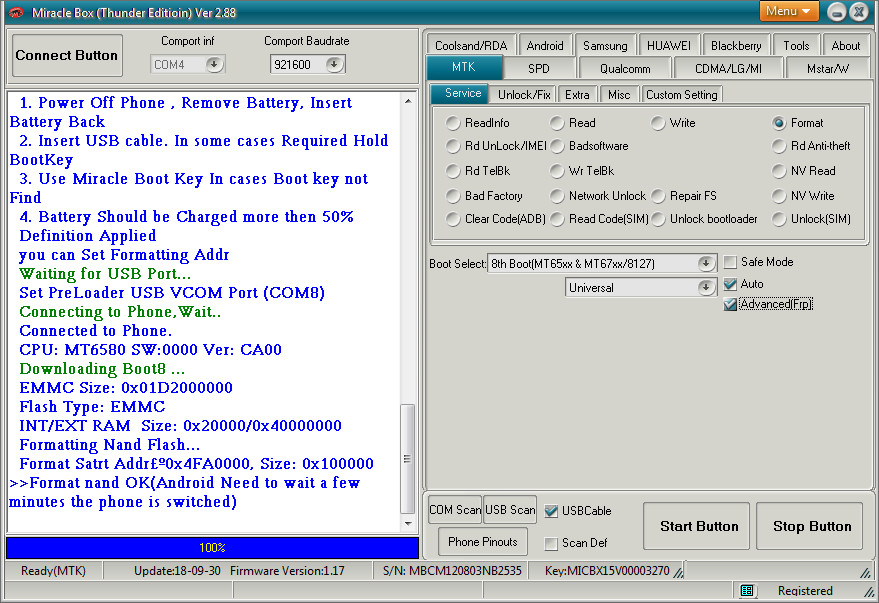Select the Rd UnLock/IMEI radio option
The image size is (879, 603).
click(453, 146)
